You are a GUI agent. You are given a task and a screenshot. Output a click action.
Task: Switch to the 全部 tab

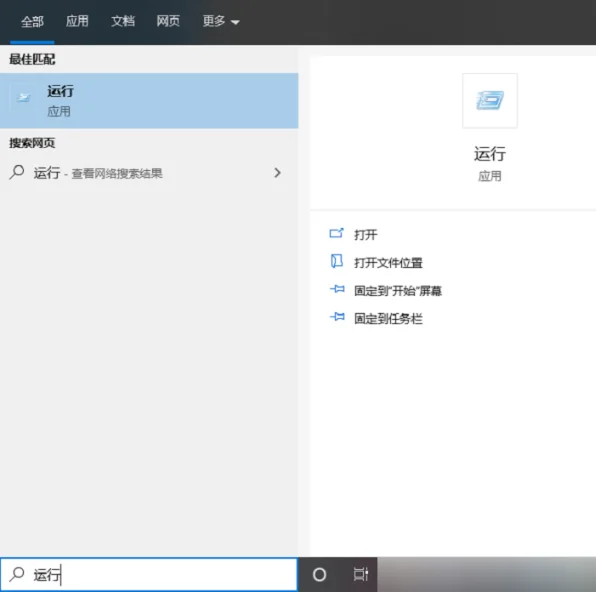(32, 22)
